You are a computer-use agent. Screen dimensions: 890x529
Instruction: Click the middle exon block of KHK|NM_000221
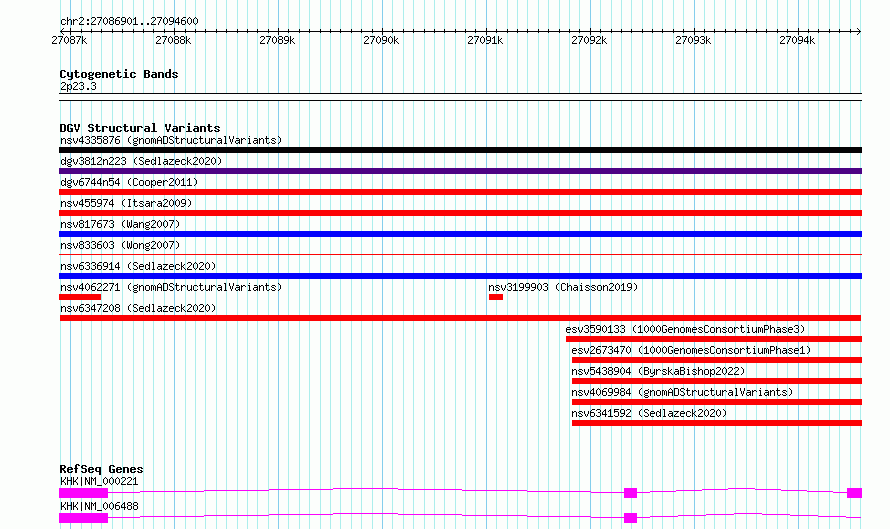[x=630, y=493]
